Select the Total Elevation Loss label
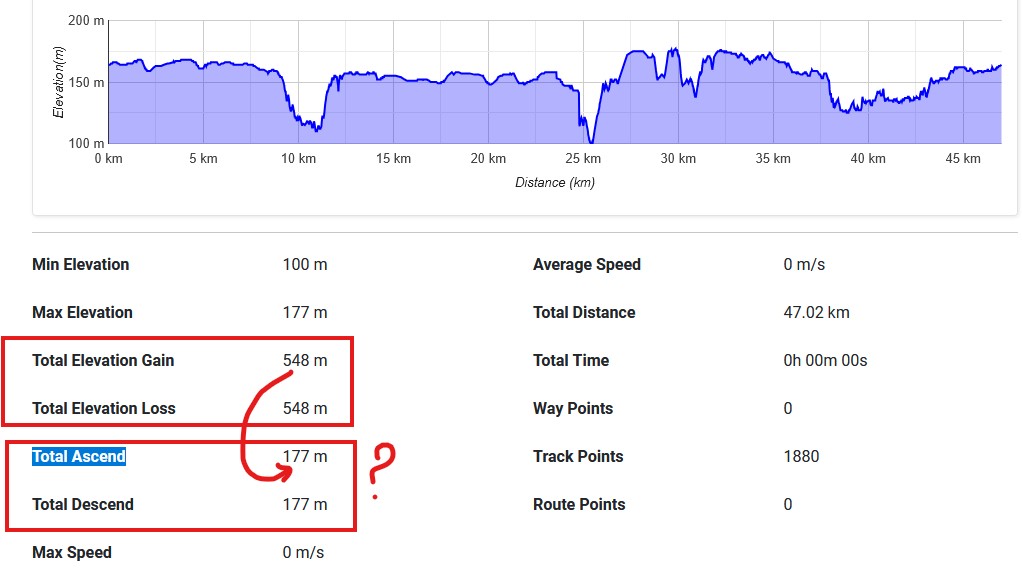The image size is (1022, 587). [104, 409]
